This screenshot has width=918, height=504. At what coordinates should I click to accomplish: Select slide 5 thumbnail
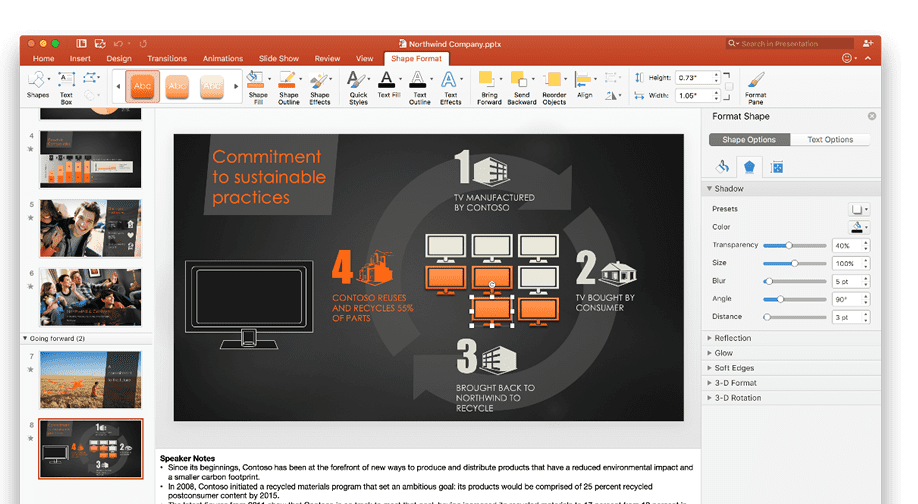(90, 228)
